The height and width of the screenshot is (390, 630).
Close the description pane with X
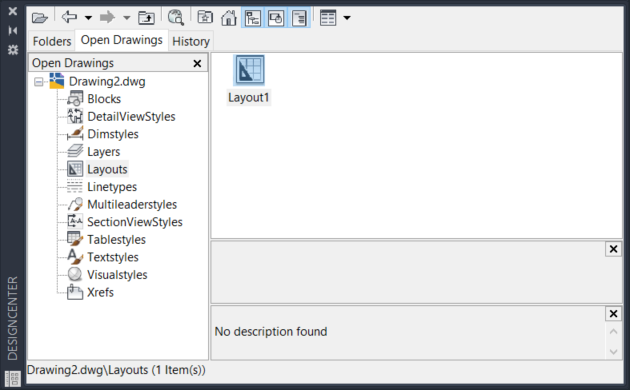click(613, 314)
